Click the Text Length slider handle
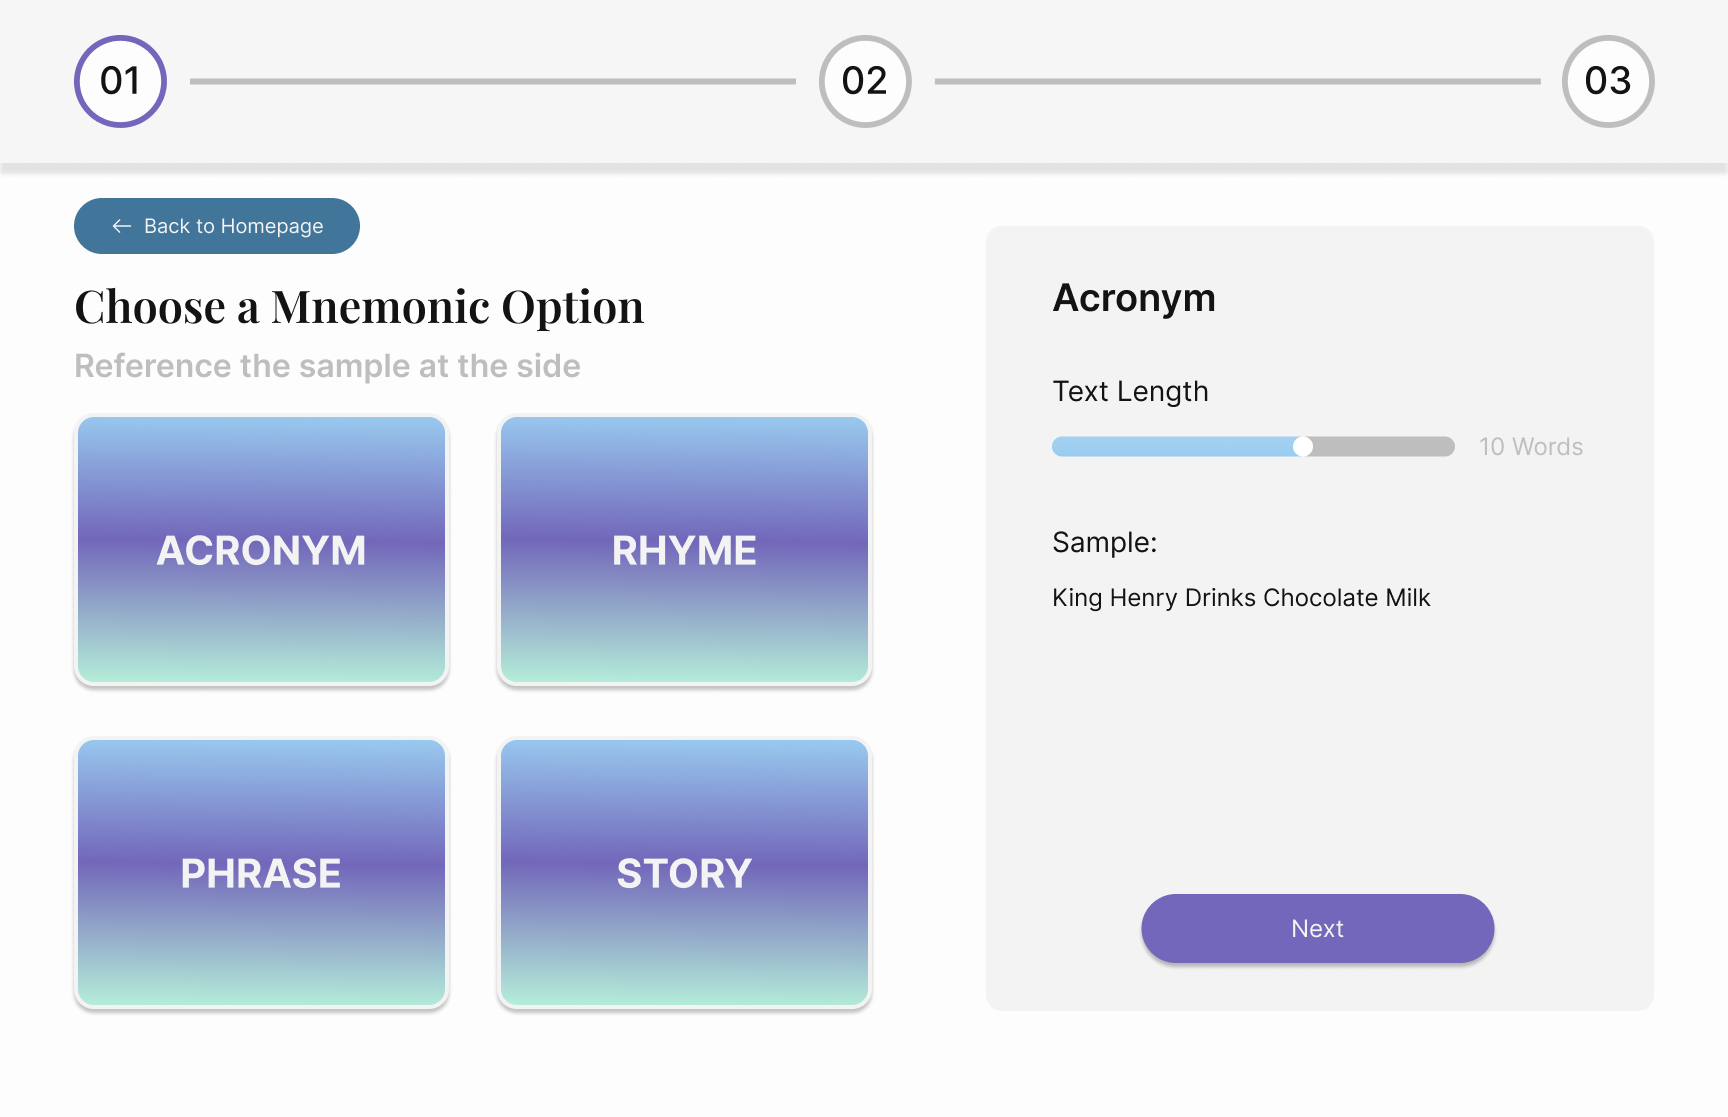Screen dimensions: 1728x1117 [x=1303, y=447]
